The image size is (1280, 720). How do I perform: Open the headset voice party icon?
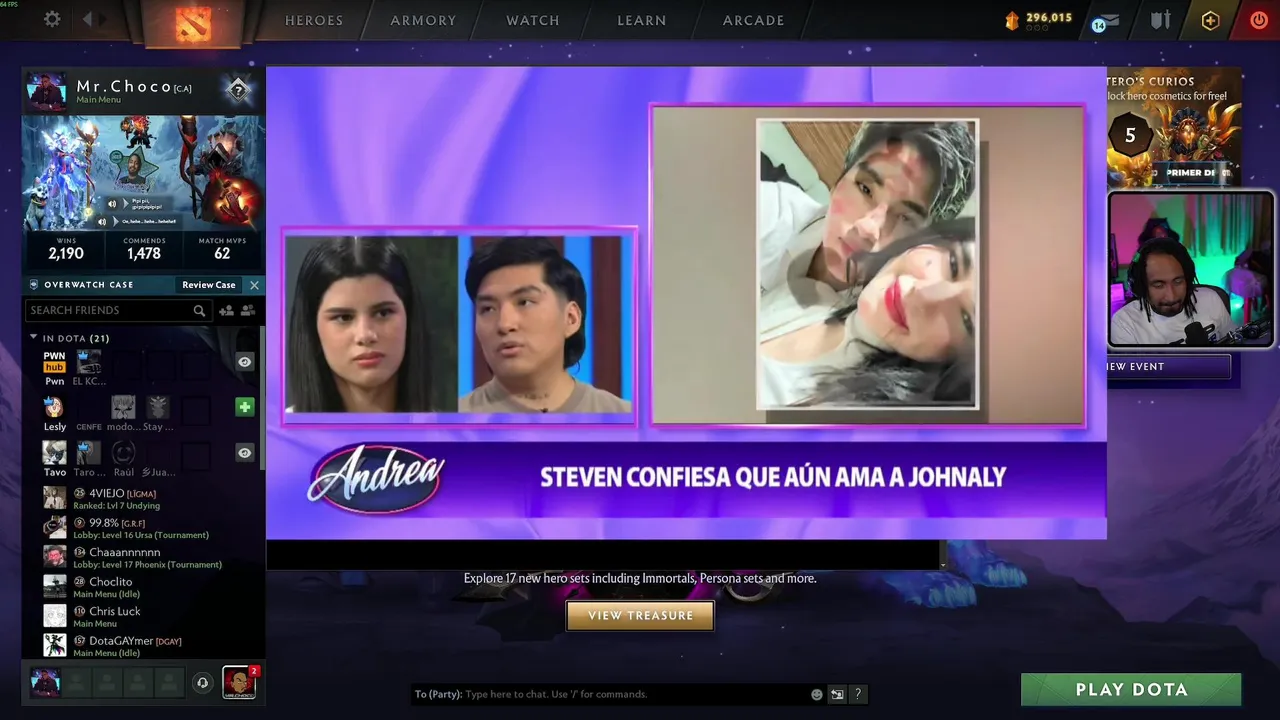coord(202,683)
